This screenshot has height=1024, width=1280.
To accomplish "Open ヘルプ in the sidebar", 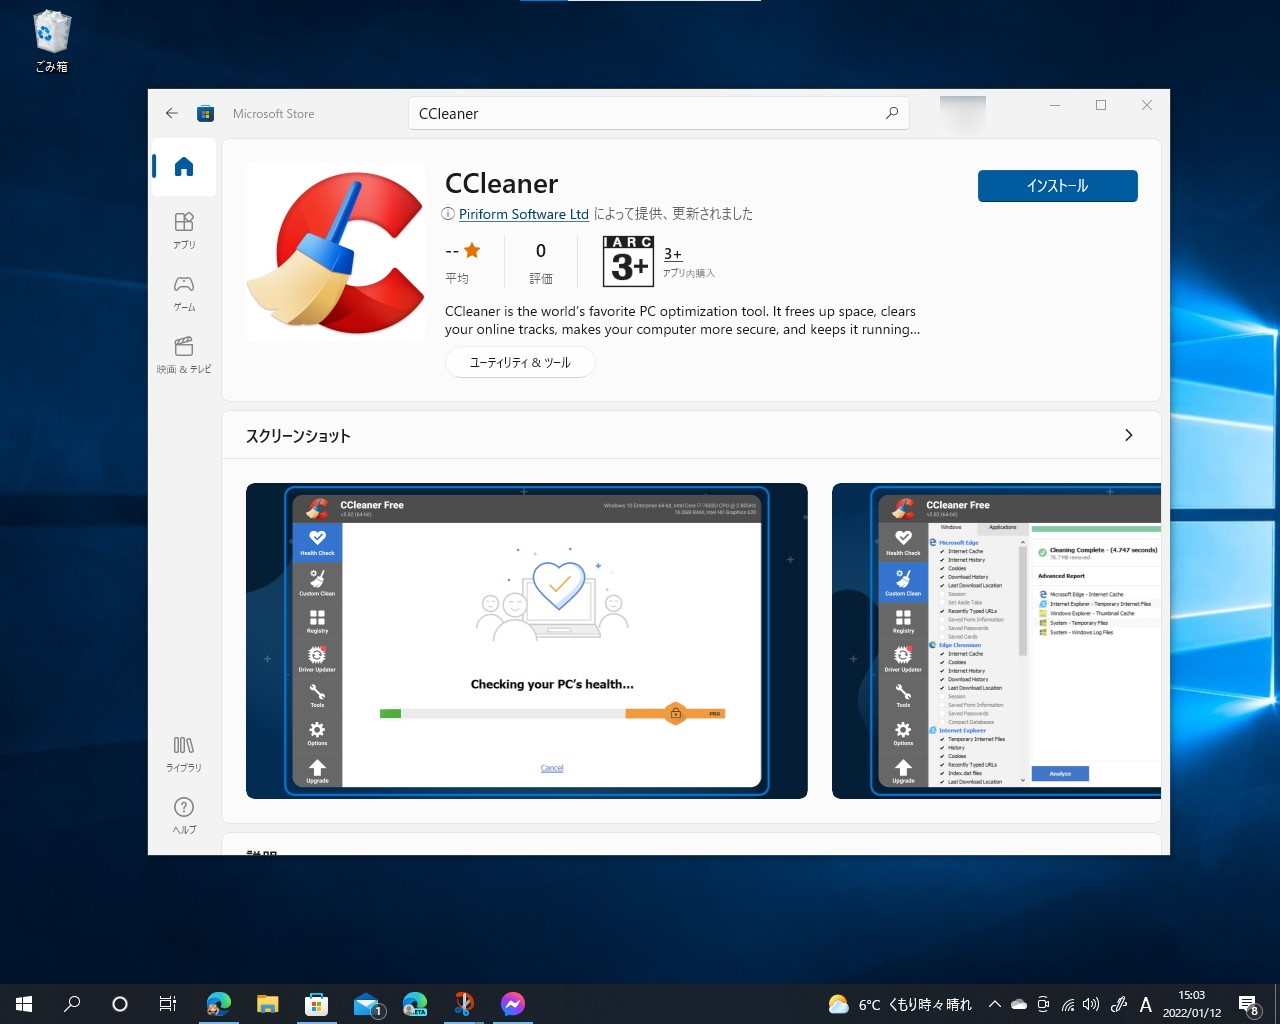I will (184, 816).
